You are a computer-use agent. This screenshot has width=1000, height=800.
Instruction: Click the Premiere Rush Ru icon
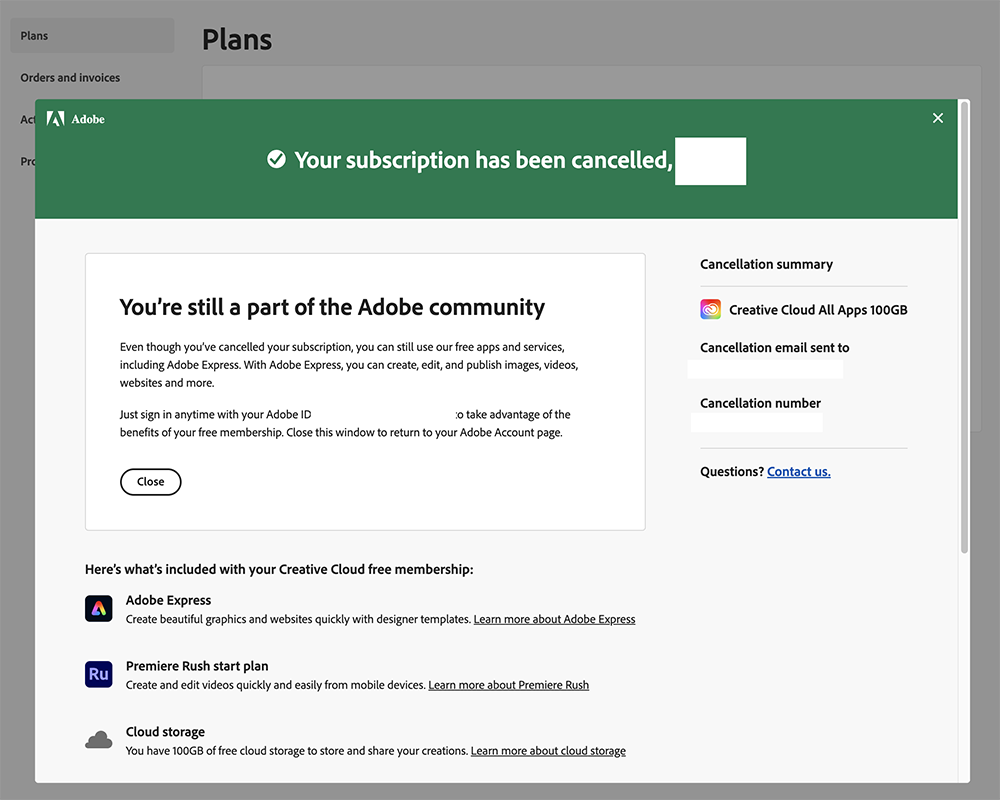(x=99, y=674)
